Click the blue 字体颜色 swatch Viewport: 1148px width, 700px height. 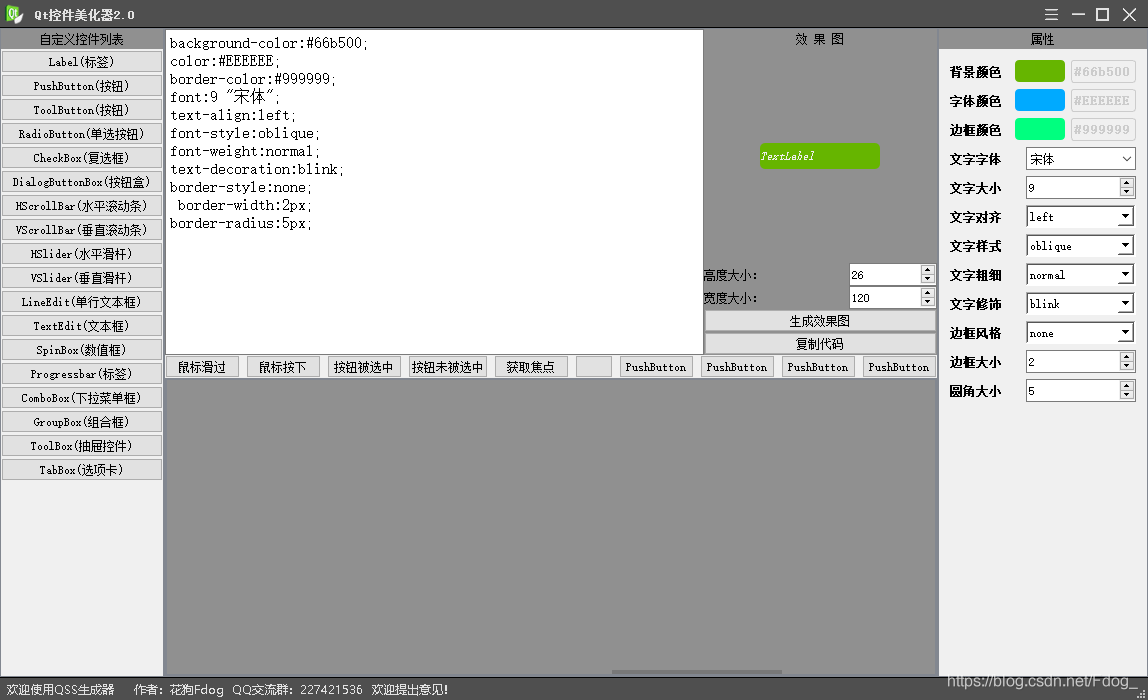1040,100
